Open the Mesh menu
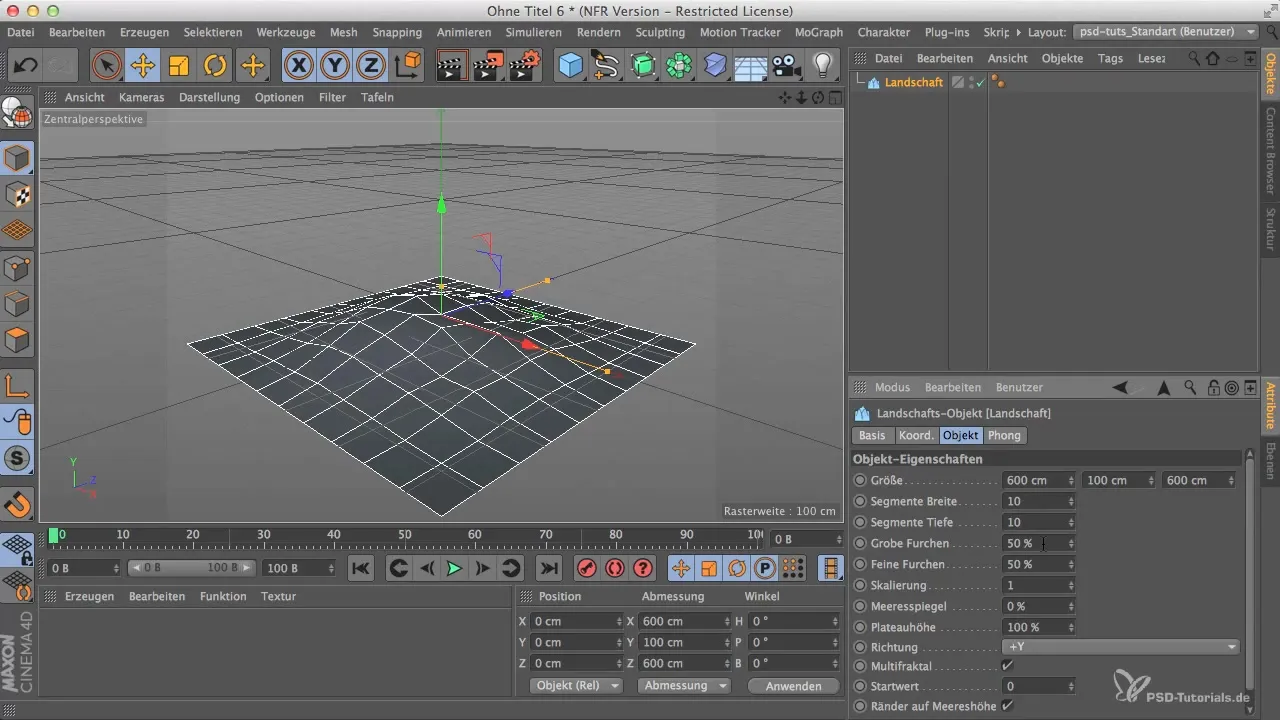This screenshot has height=720, width=1280. pyautogui.click(x=343, y=32)
